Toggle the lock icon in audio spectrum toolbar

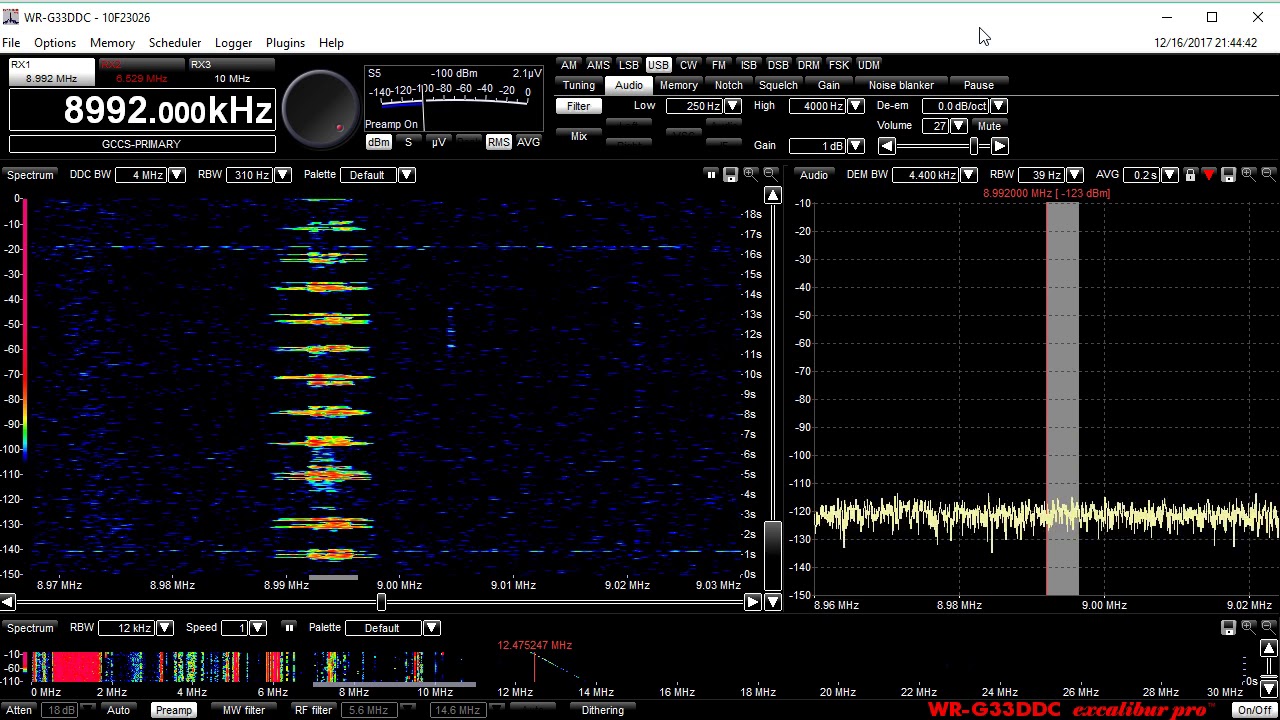coord(1190,175)
